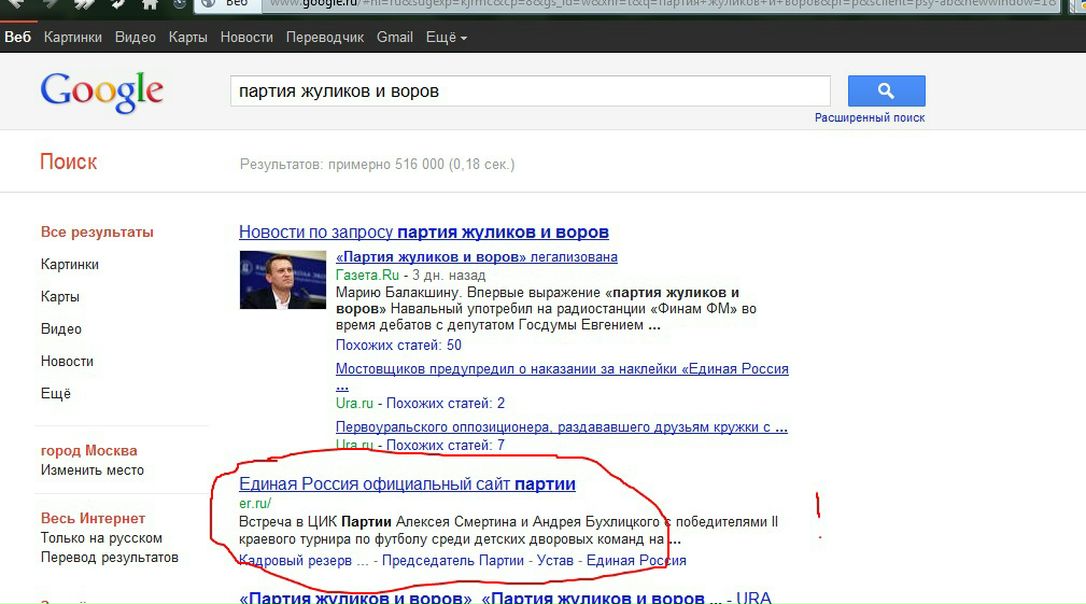
Task: Click Изменить место under город Москва
Action: pyautogui.click(x=92, y=470)
